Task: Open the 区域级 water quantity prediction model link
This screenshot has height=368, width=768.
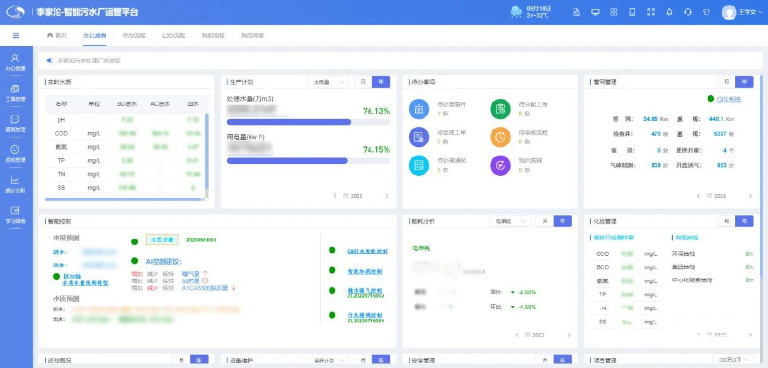Action: click(86, 280)
